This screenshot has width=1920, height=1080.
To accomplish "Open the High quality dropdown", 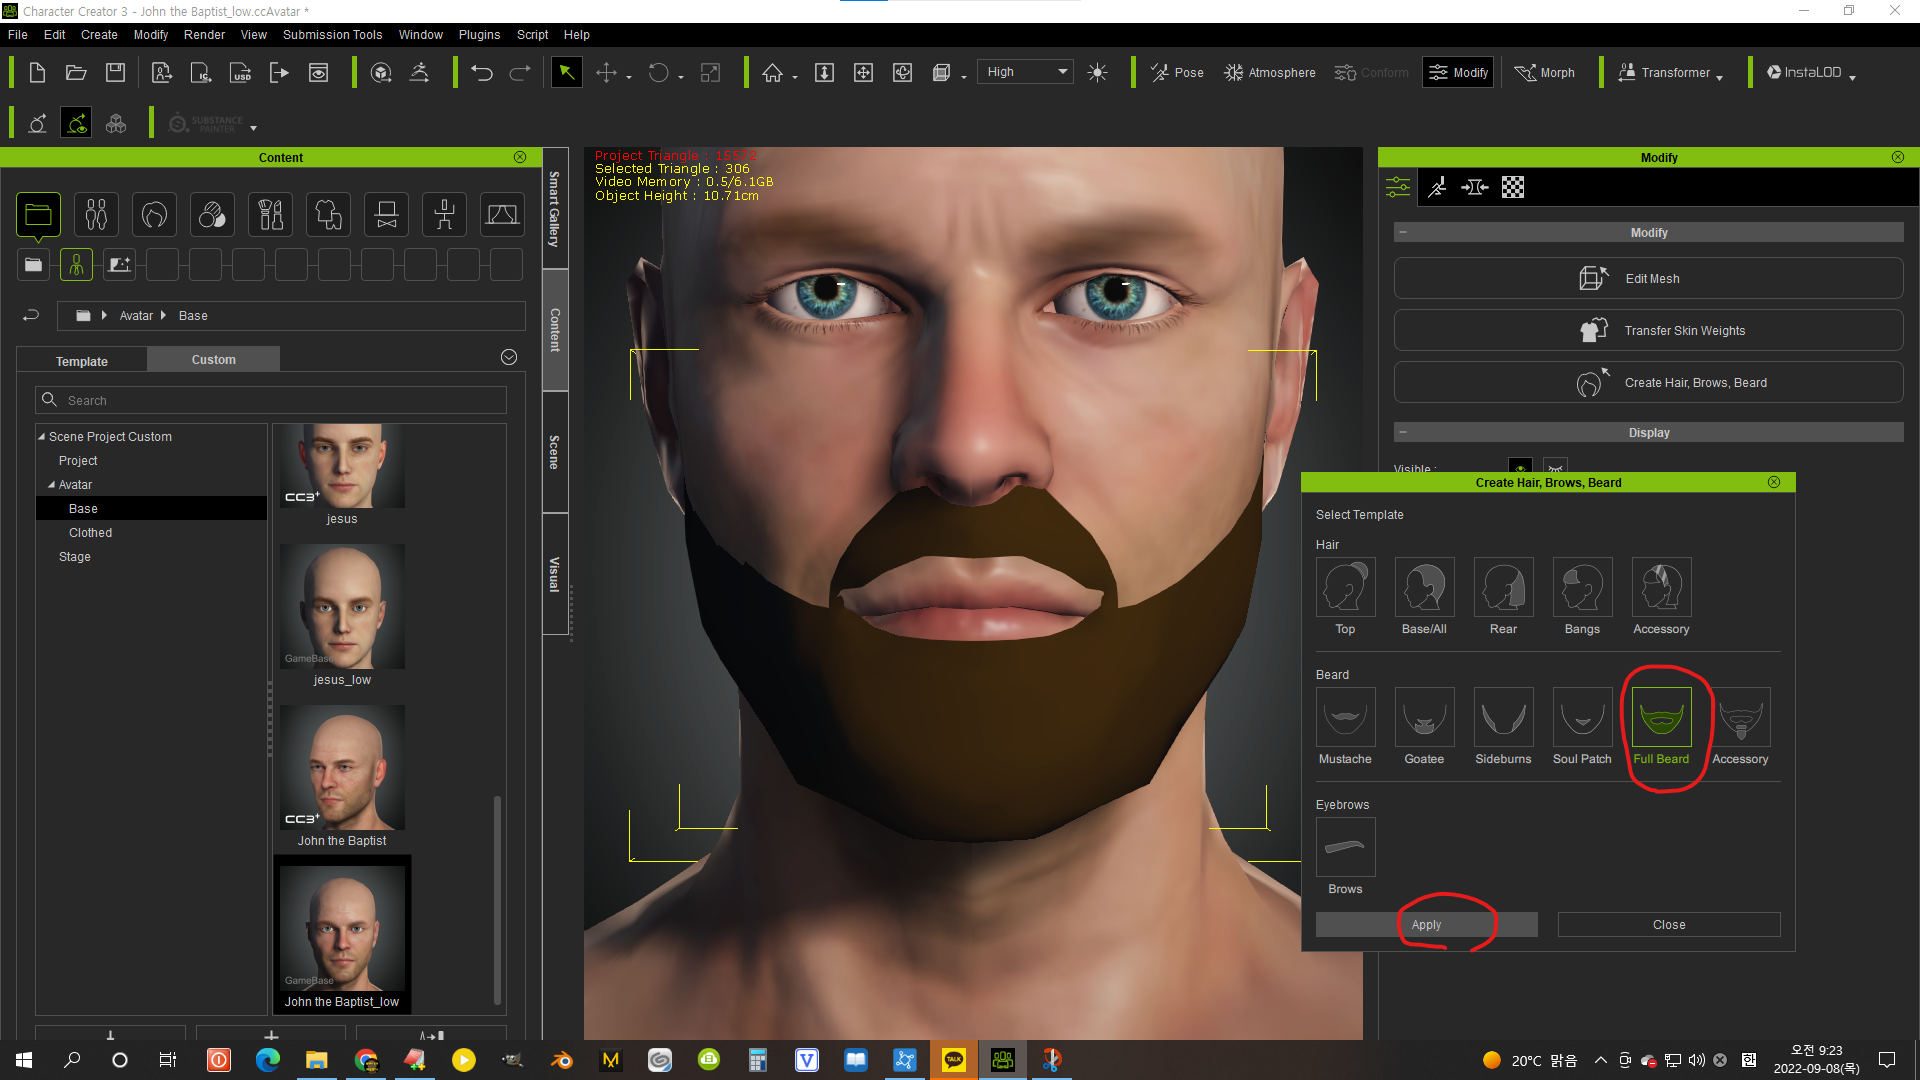I will [x=1026, y=72].
